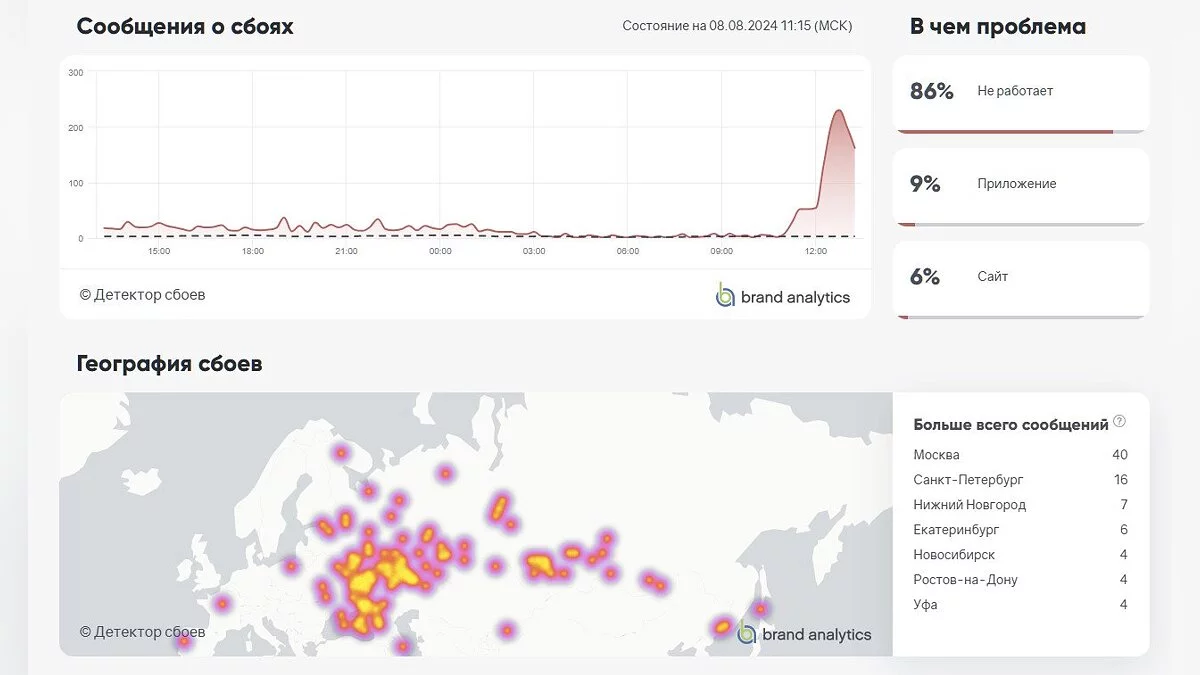
Task: Click Санкт-Петербург in the city list
Action: click(x=968, y=480)
